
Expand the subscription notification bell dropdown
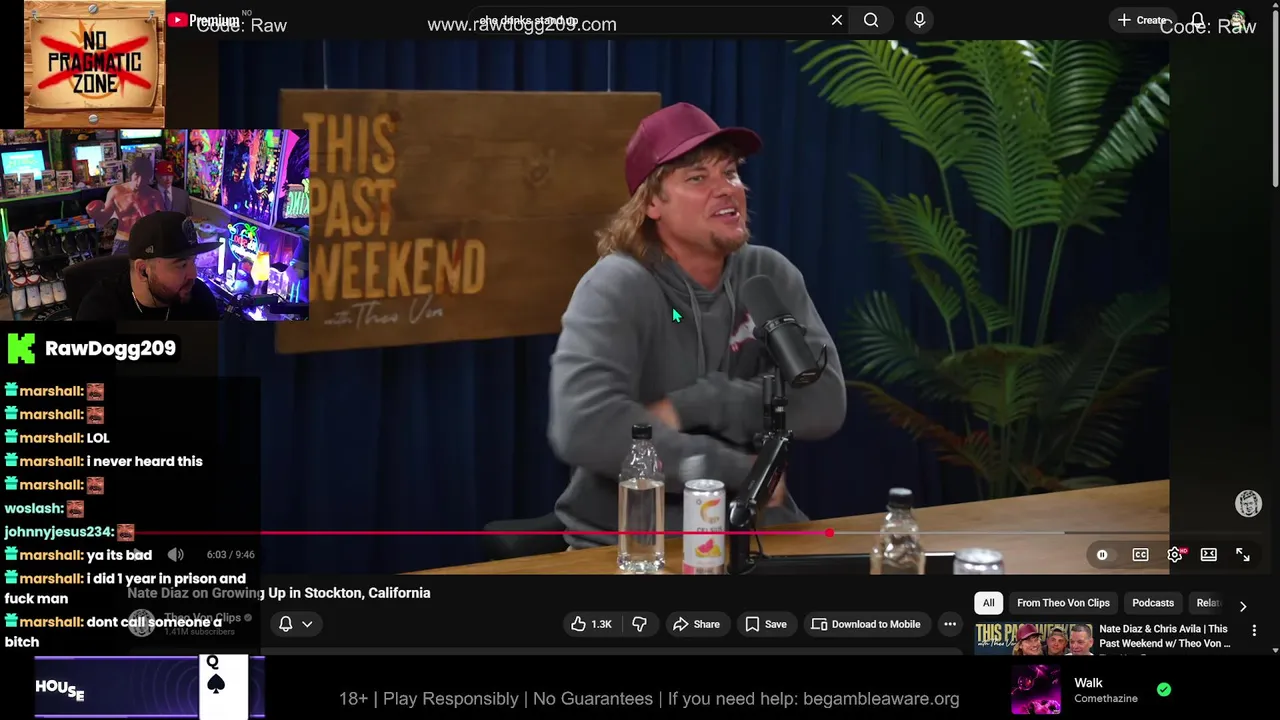(x=296, y=624)
